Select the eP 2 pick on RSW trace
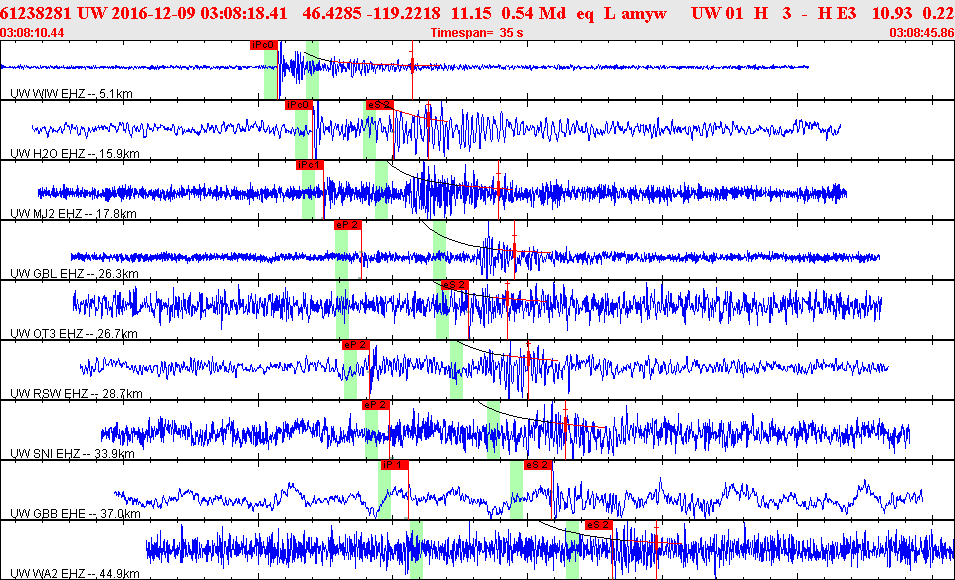The image size is (955, 580). coord(355,345)
